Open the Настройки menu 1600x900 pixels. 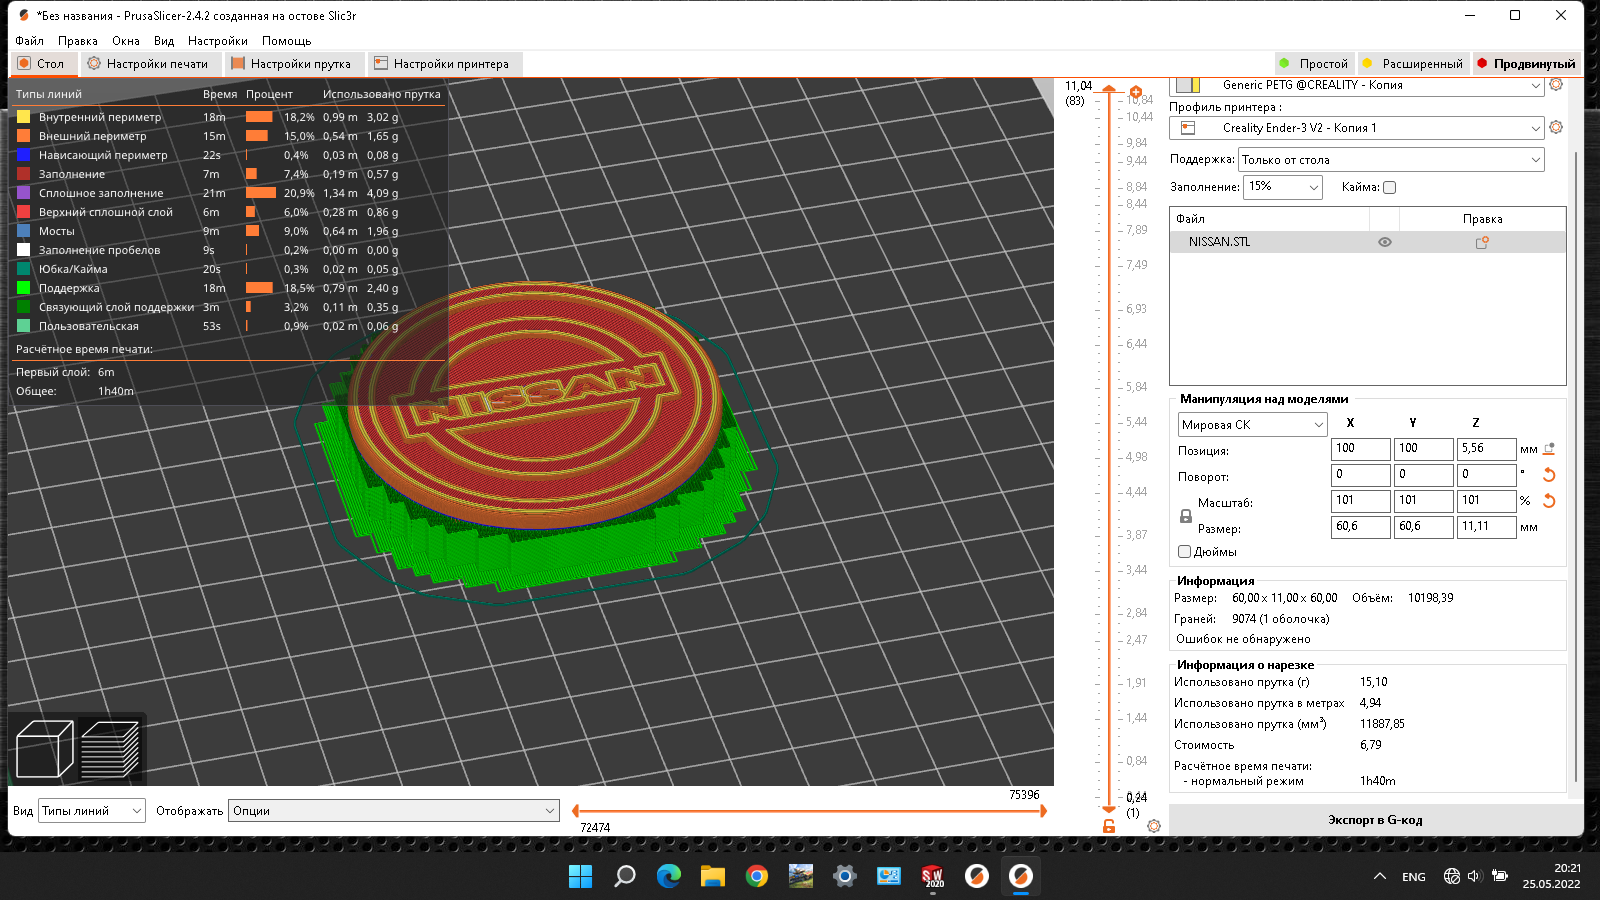pyautogui.click(x=217, y=41)
